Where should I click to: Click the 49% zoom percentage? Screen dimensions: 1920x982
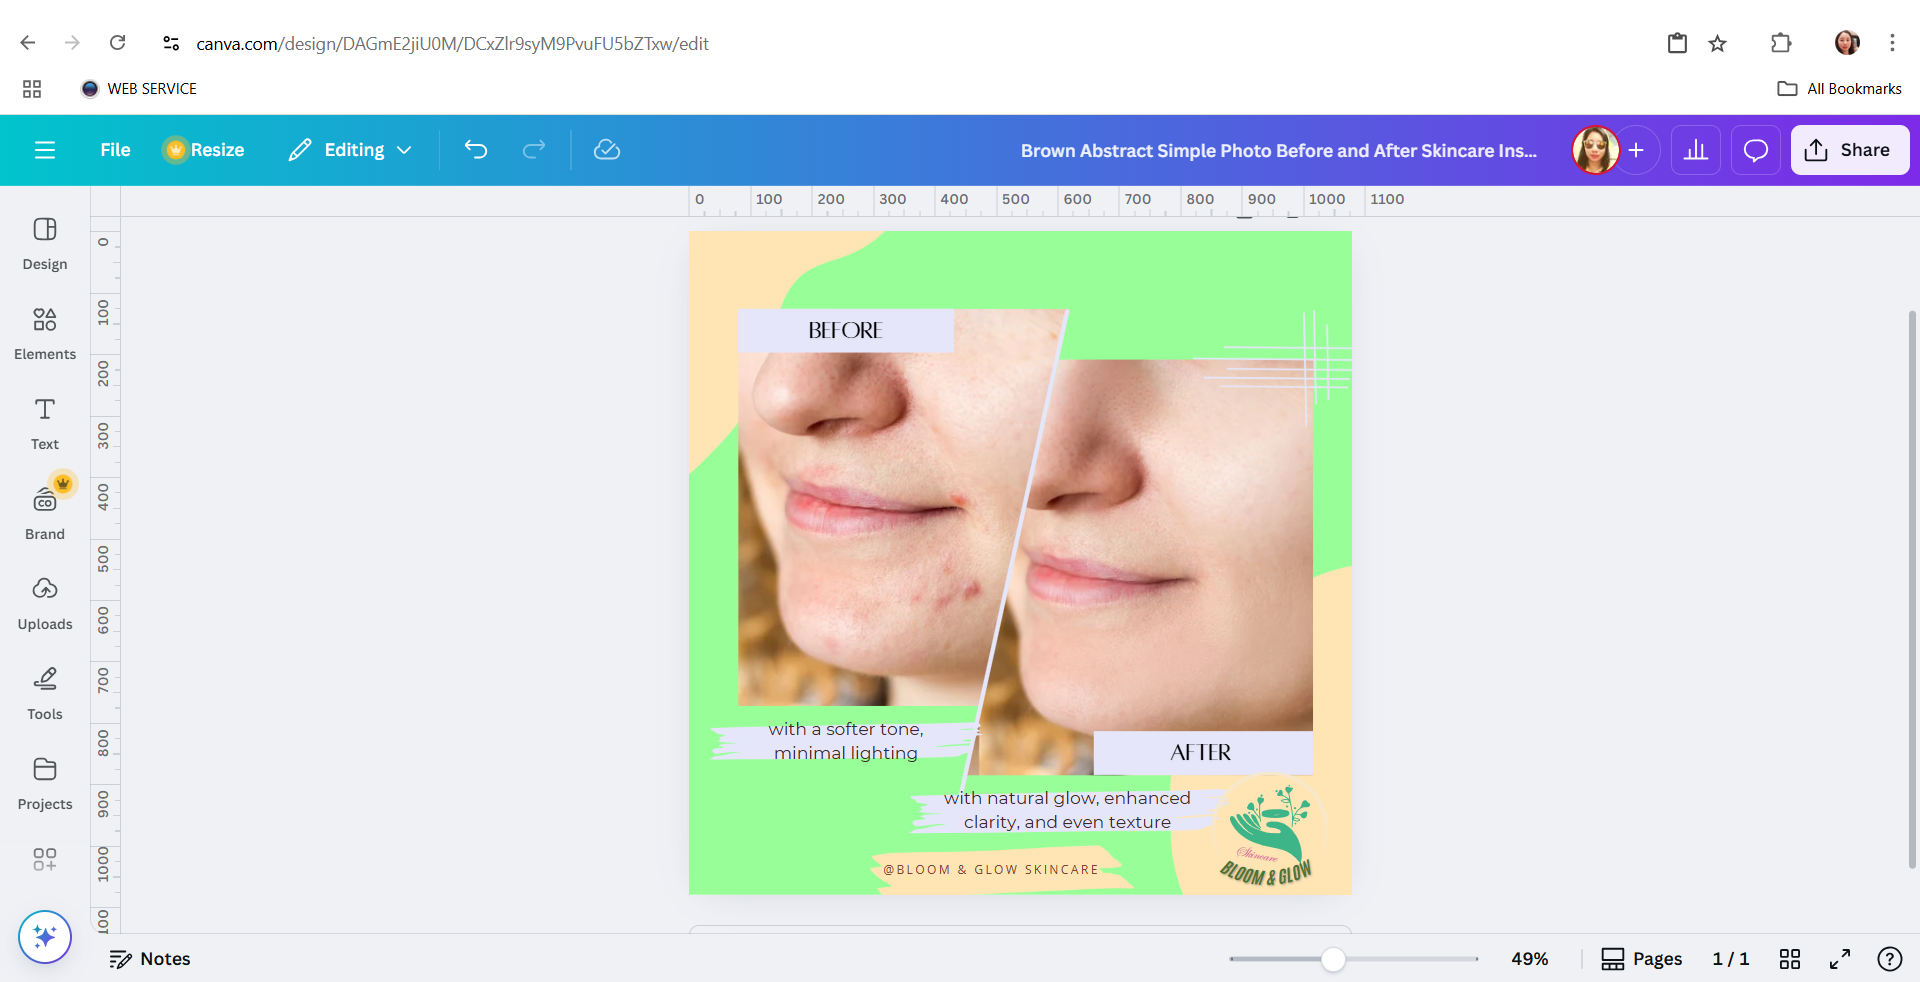pos(1530,959)
